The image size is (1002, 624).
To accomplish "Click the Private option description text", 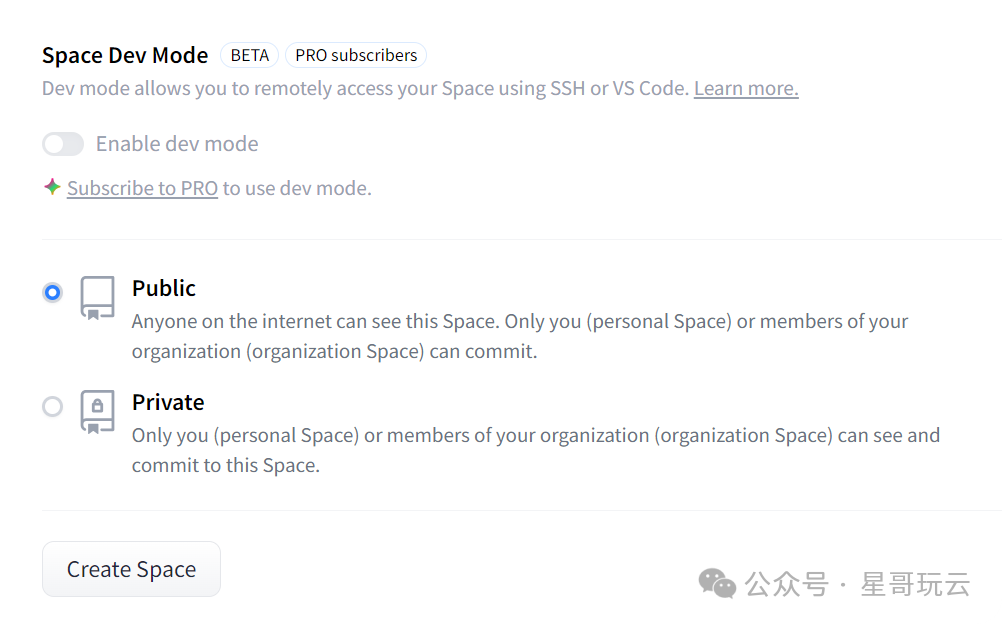I will (x=535, y=450).
